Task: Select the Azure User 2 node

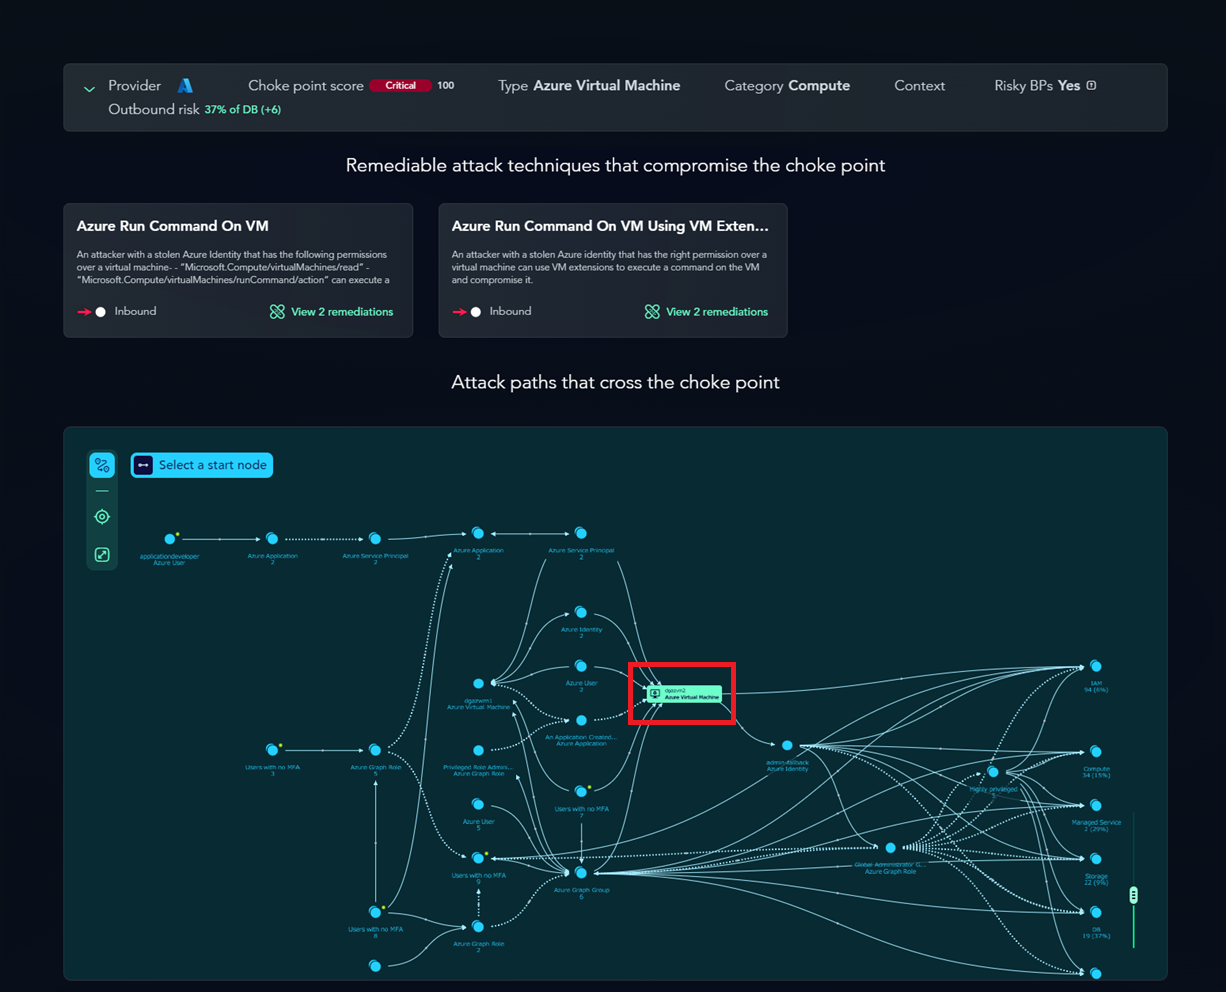Action: click(x=581, y=666)
